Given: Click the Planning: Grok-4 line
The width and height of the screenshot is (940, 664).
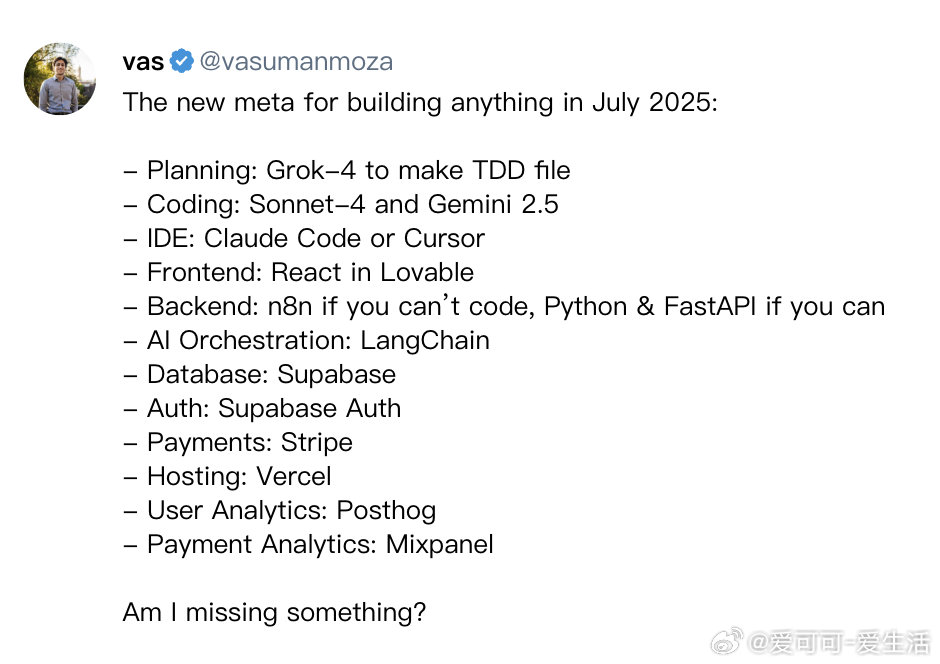Looking at the screenshot, I should [347, 170].
